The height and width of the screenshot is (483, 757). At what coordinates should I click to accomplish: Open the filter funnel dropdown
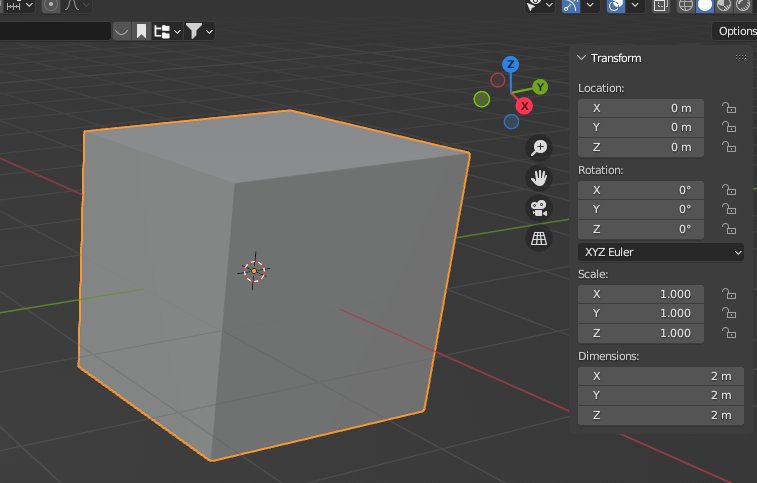(200, 31)
